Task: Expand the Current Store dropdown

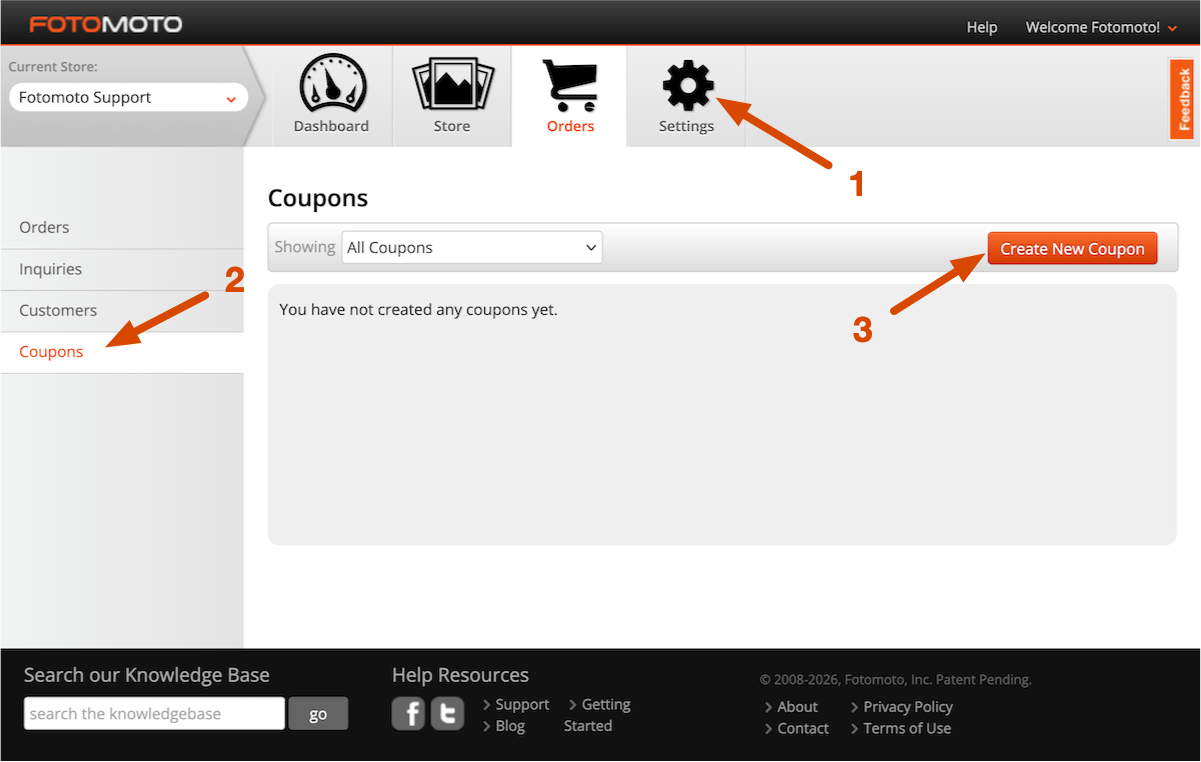Action: (129, 97)
